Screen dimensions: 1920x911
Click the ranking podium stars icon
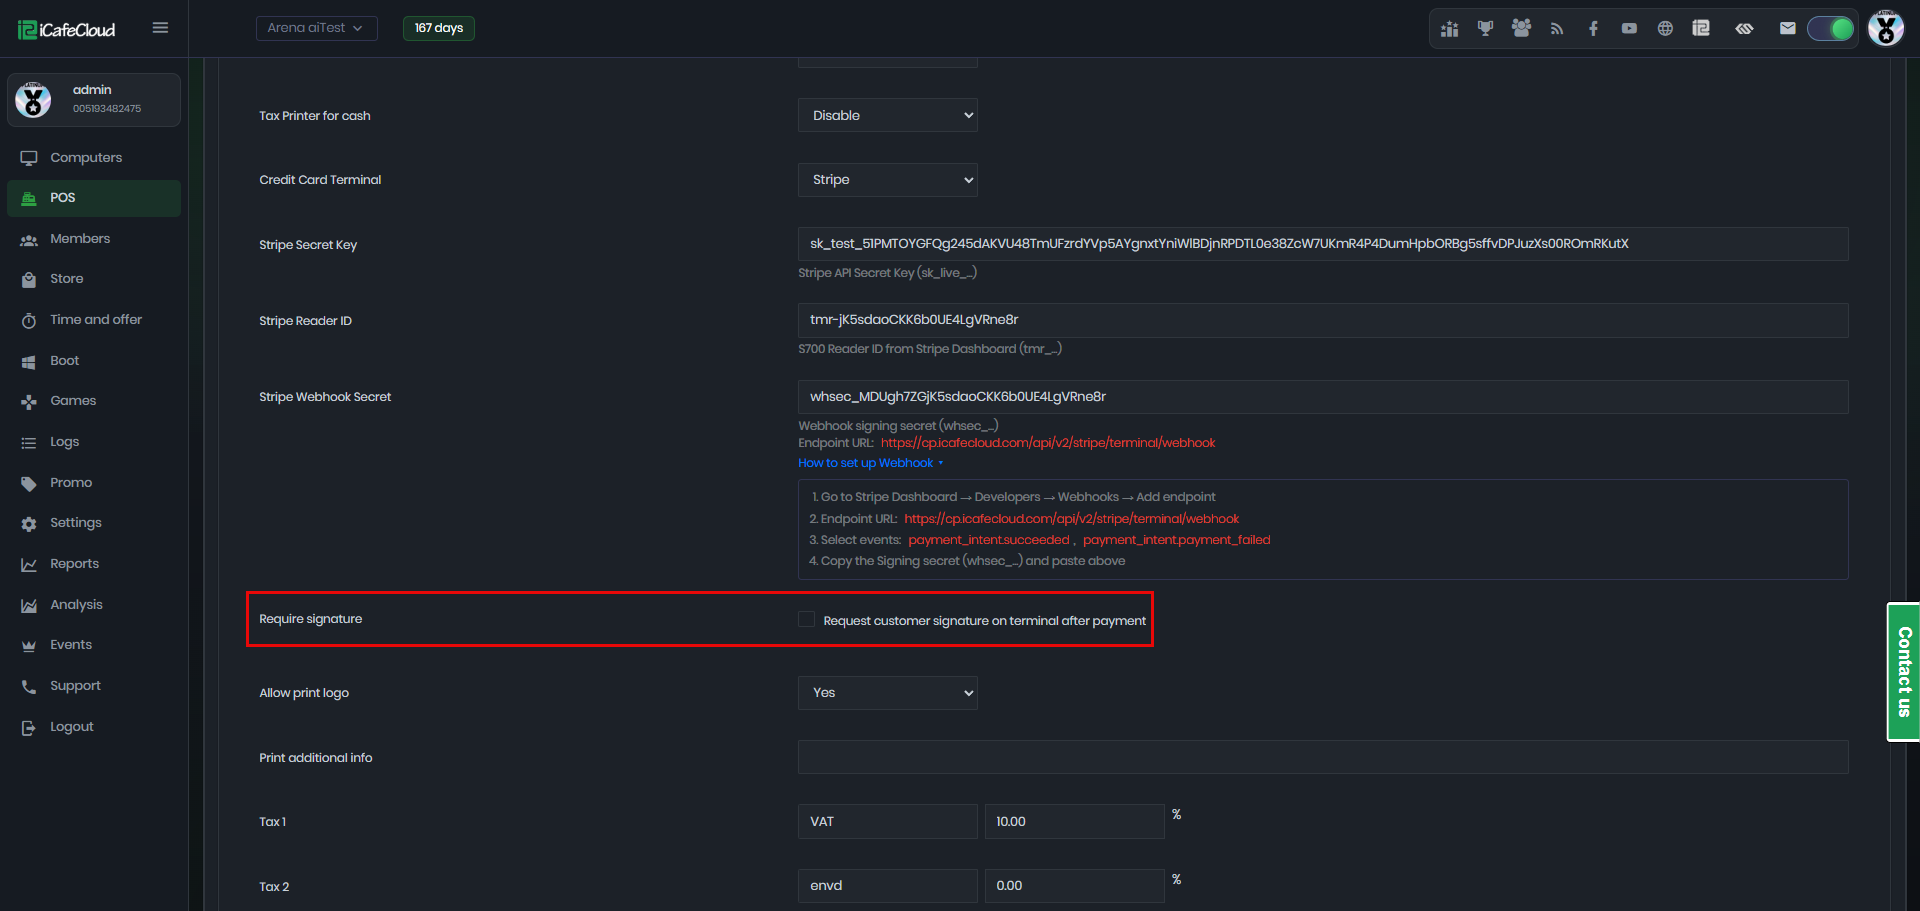pyautogui.click(x=1449, y=28)
